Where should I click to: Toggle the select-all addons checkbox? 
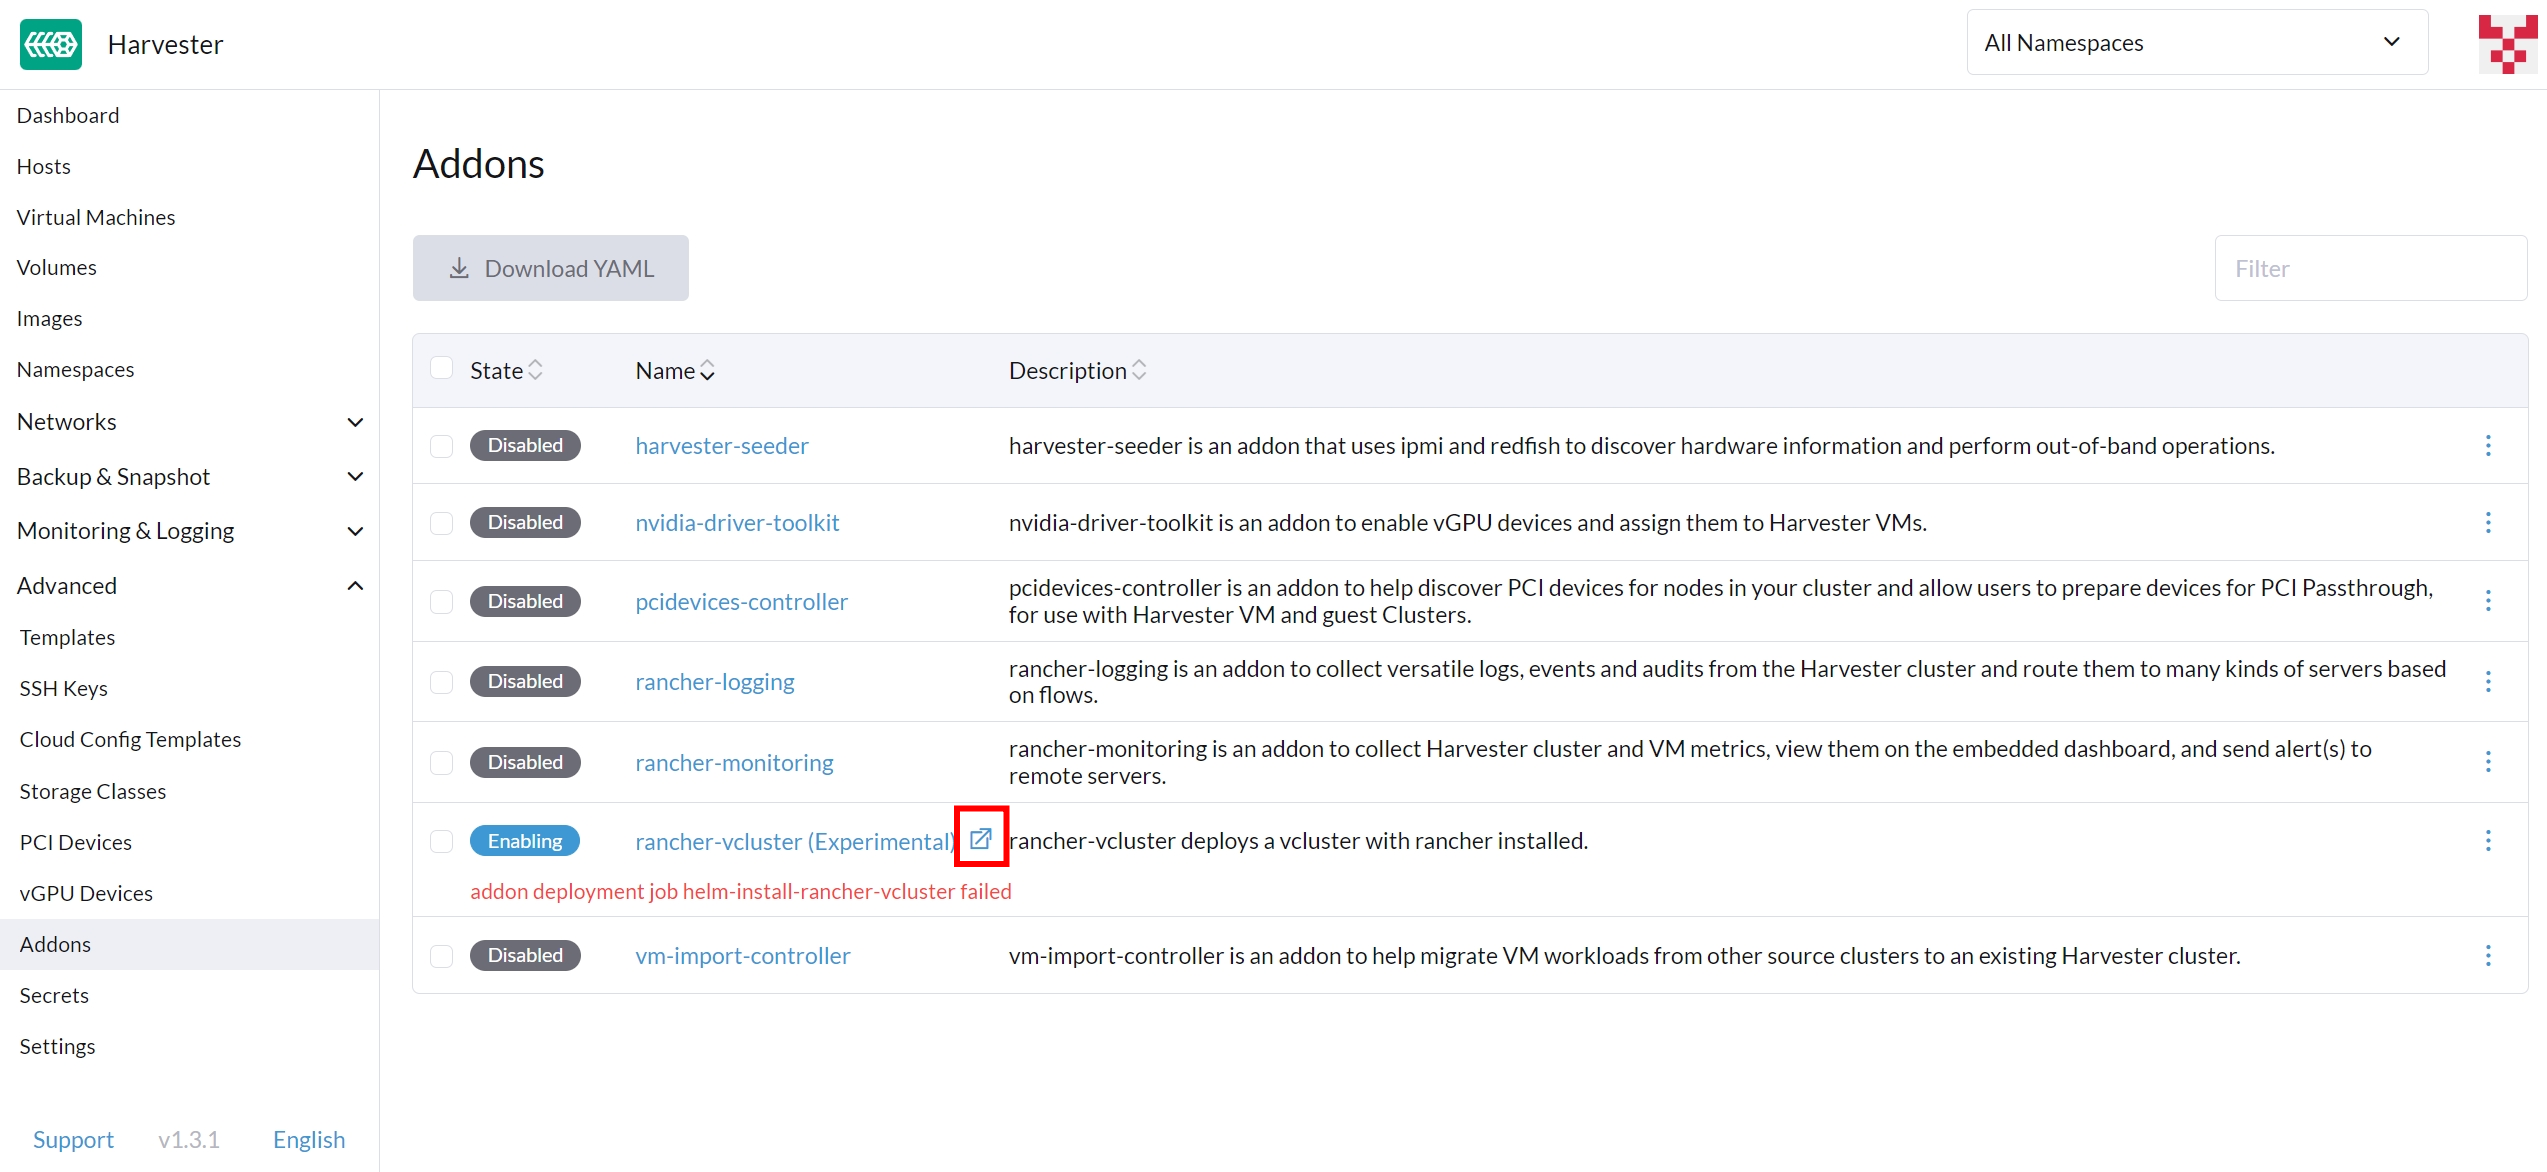click(441, 368)
